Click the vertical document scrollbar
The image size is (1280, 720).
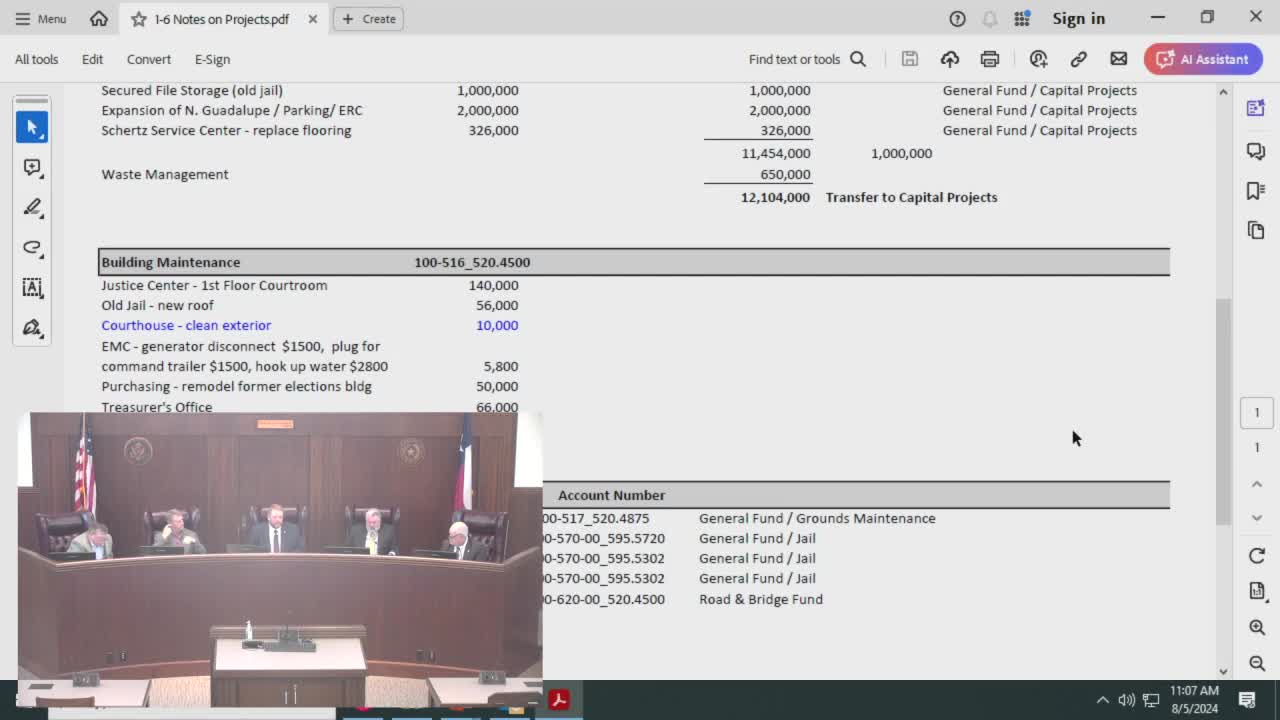tap(1223, 410)
